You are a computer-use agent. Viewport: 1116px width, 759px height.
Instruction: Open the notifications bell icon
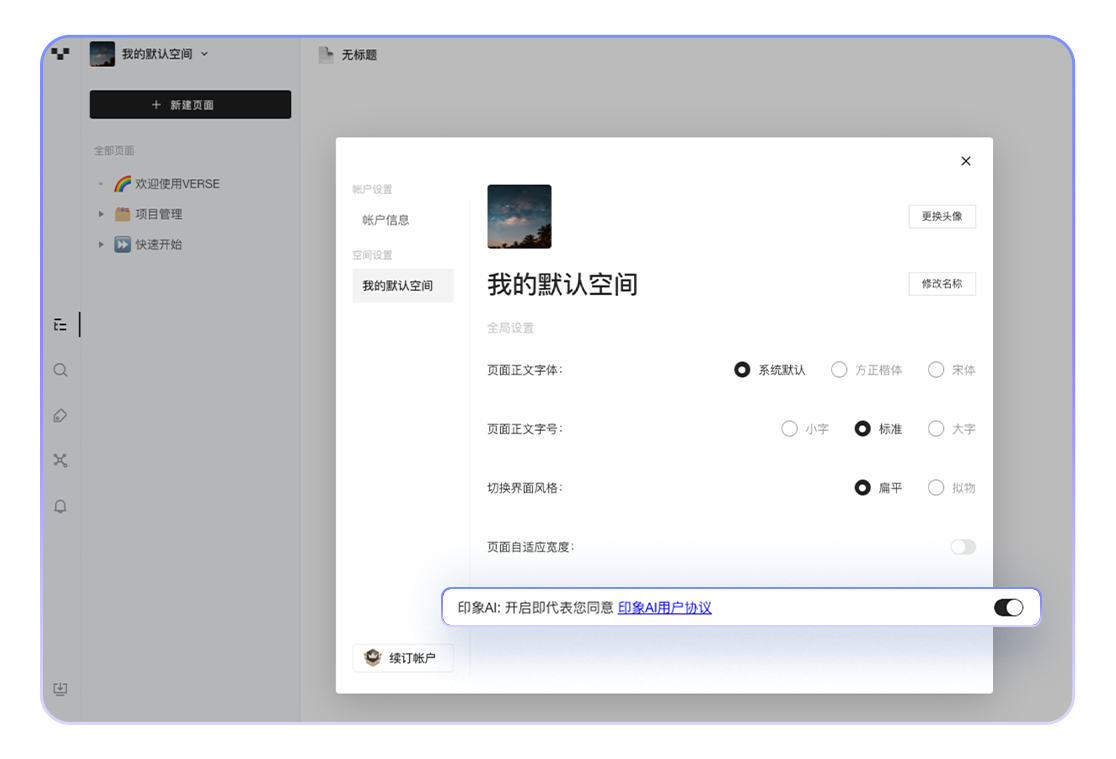(61, 507)
